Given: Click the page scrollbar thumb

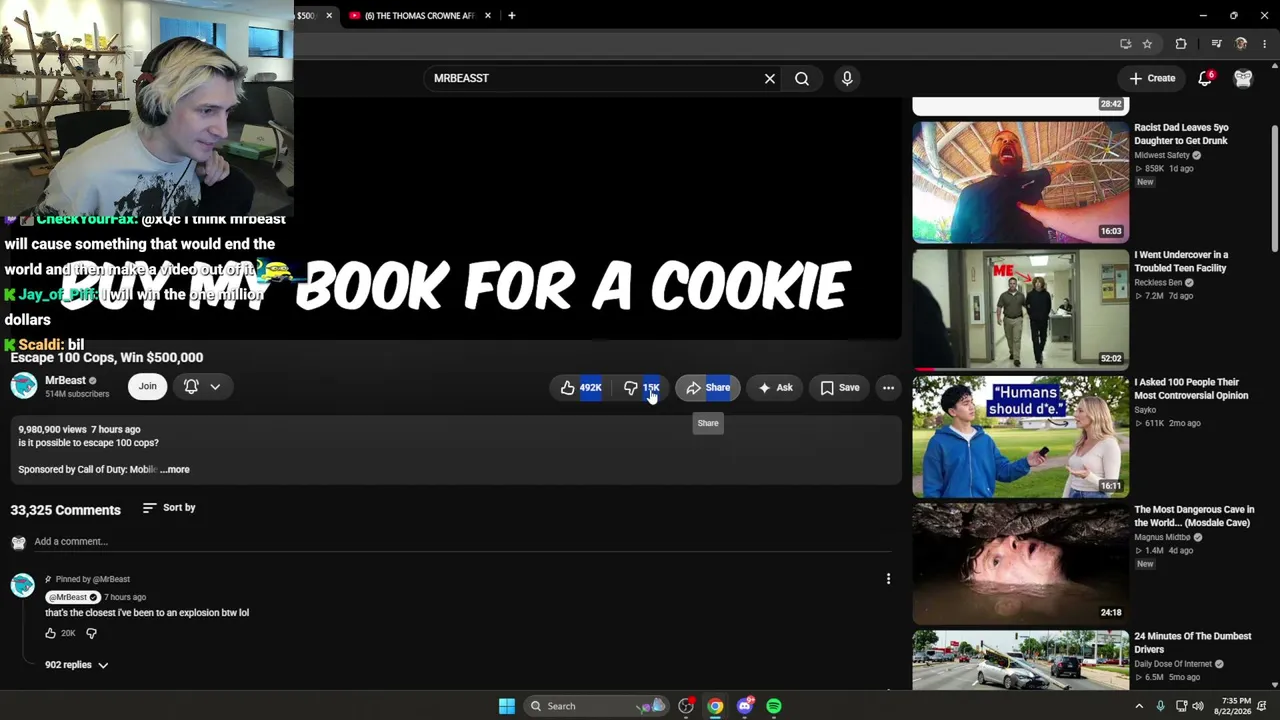Looking at the screenshot, I should pyautogui.click(x=1275, y=190).
